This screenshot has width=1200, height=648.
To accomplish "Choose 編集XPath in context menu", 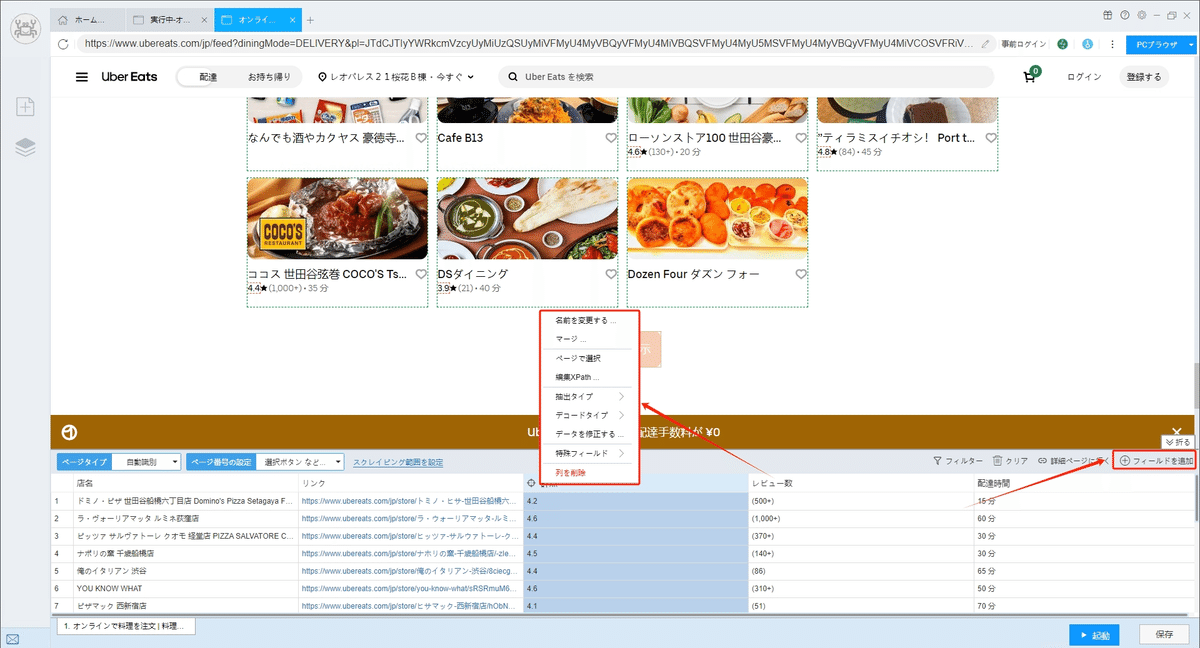I will 589,377.
